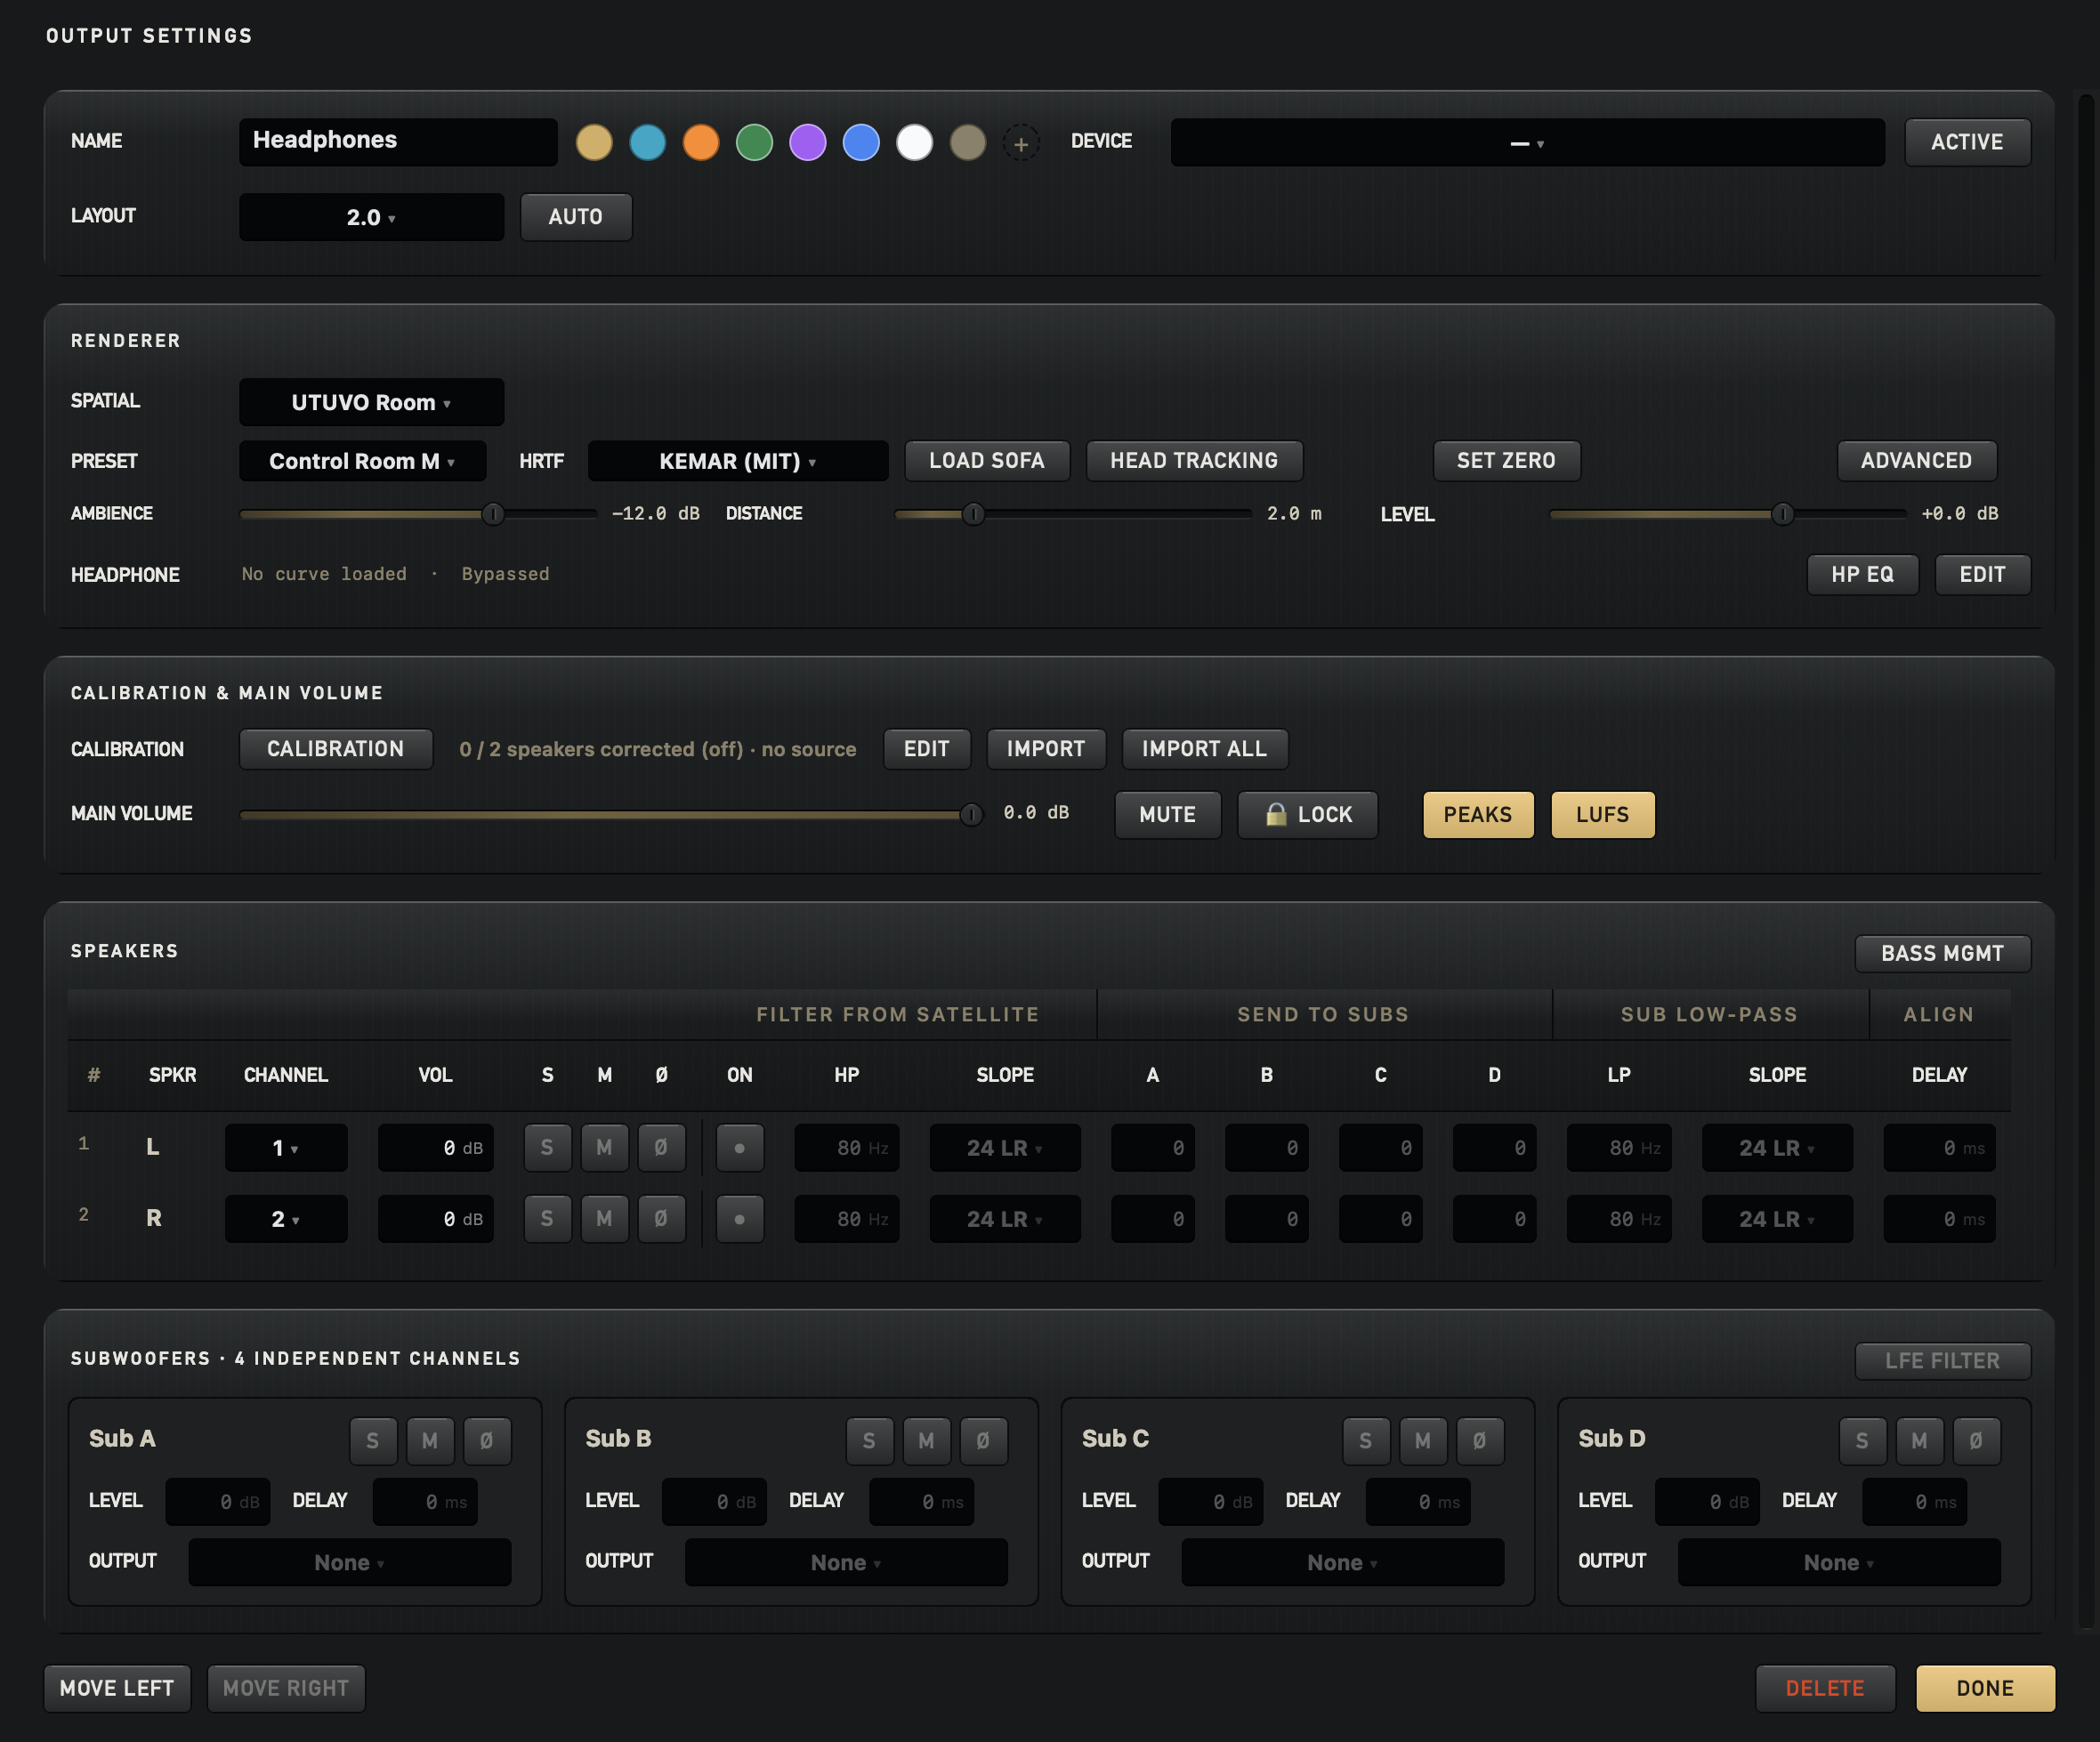The height and width of the screenshot is (1742, 2100).
Task: Solo Sub A
Action: tap(373, 1441)
